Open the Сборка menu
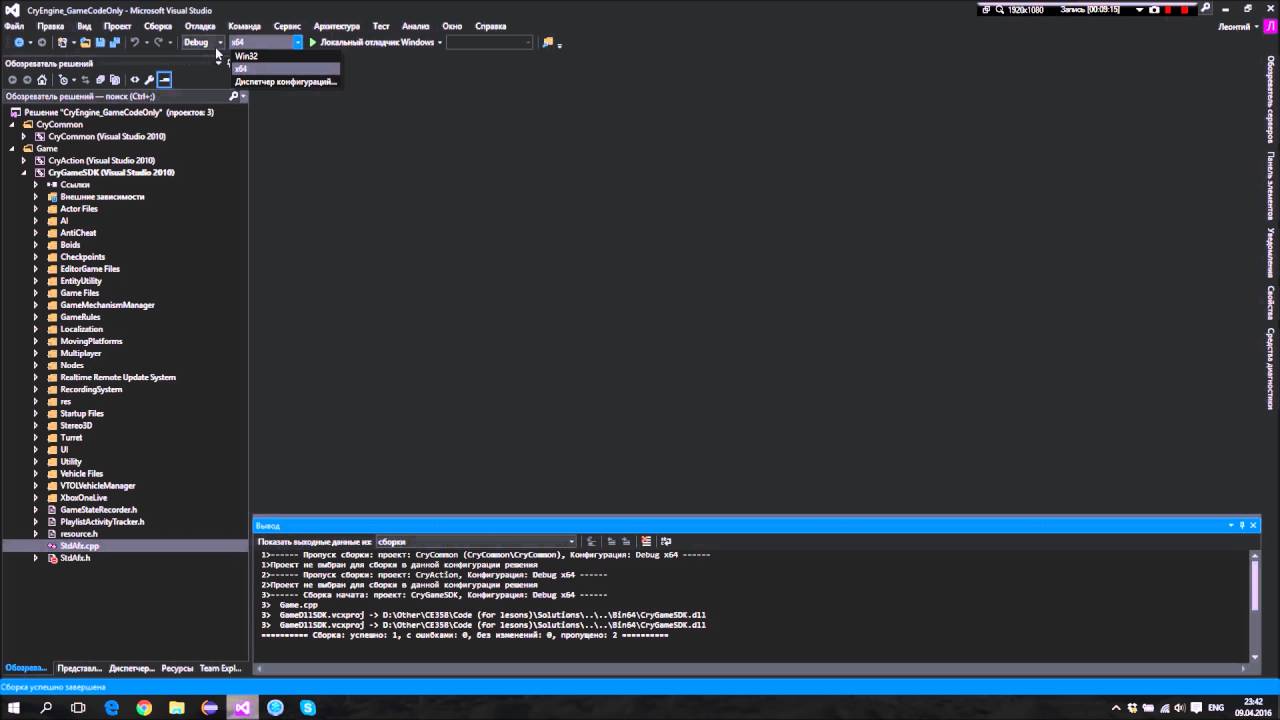Image resolution: width=1280 pixels, height=720 pixels. pyautogui.click(x=158, y=26)
